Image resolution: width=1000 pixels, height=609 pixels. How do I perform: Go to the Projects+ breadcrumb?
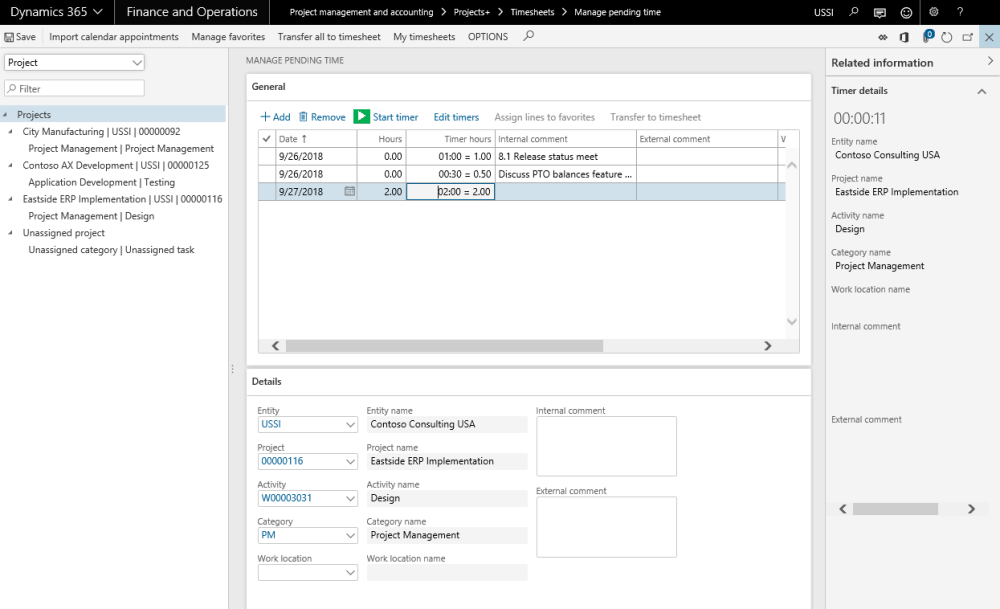472,12
